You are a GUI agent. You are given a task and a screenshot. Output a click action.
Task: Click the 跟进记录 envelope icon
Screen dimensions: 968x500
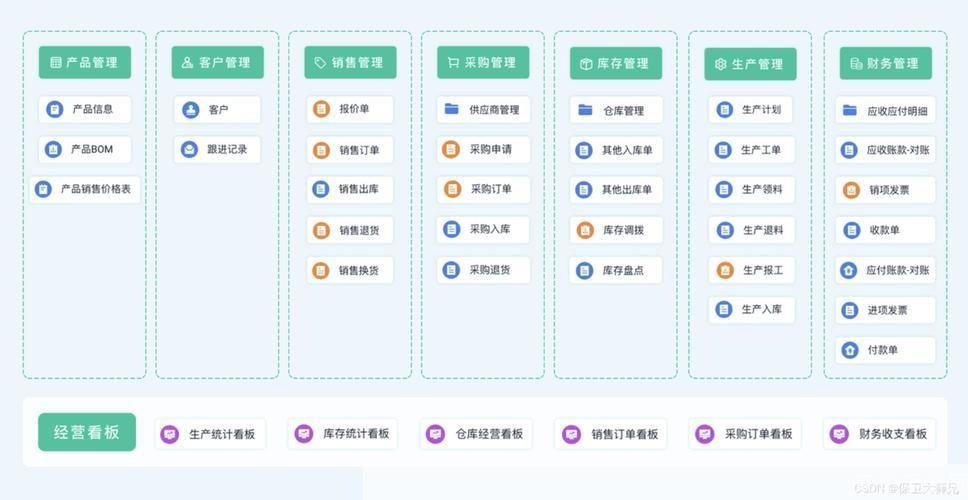tap(190, 150)
